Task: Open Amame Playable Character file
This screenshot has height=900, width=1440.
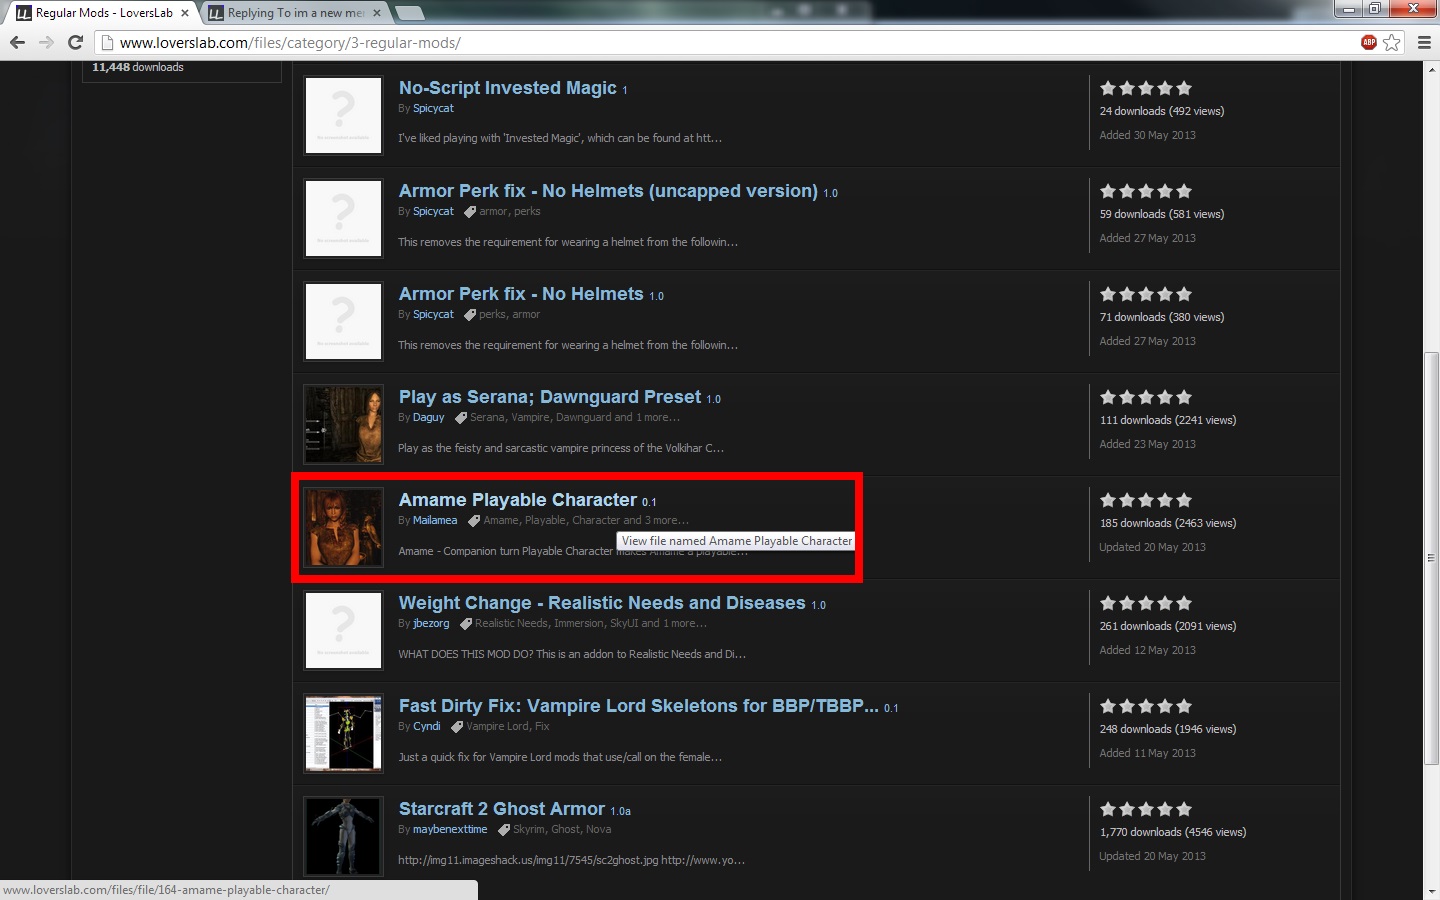Action: tap(517, 500)
